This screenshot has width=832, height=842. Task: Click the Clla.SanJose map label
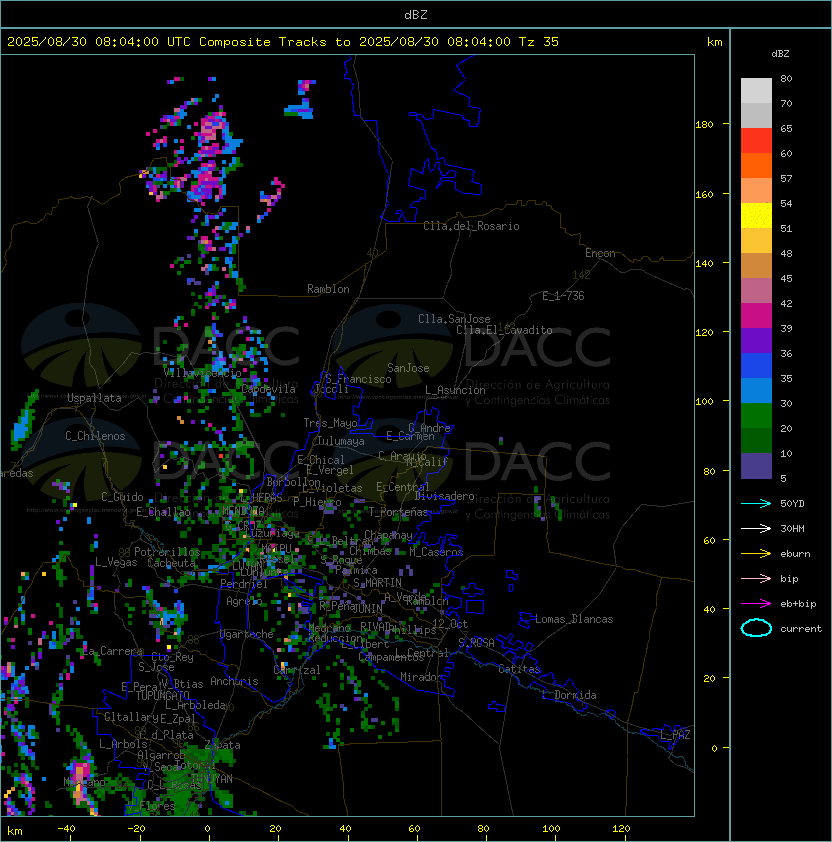pos(454,319)
